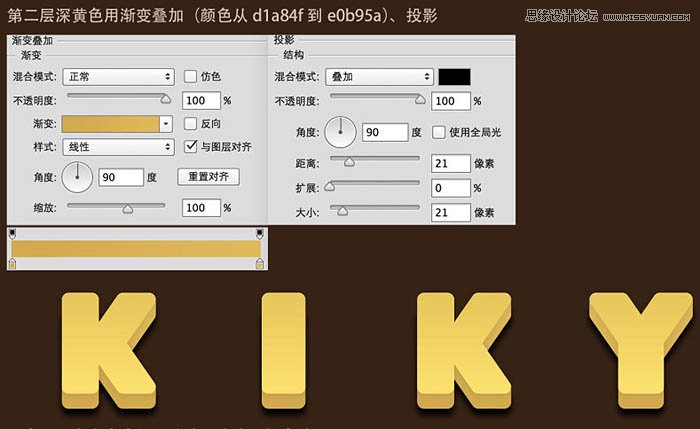Enable the 使用全局光 checkbox
The image size is (700, 429).
click(438, 132)
